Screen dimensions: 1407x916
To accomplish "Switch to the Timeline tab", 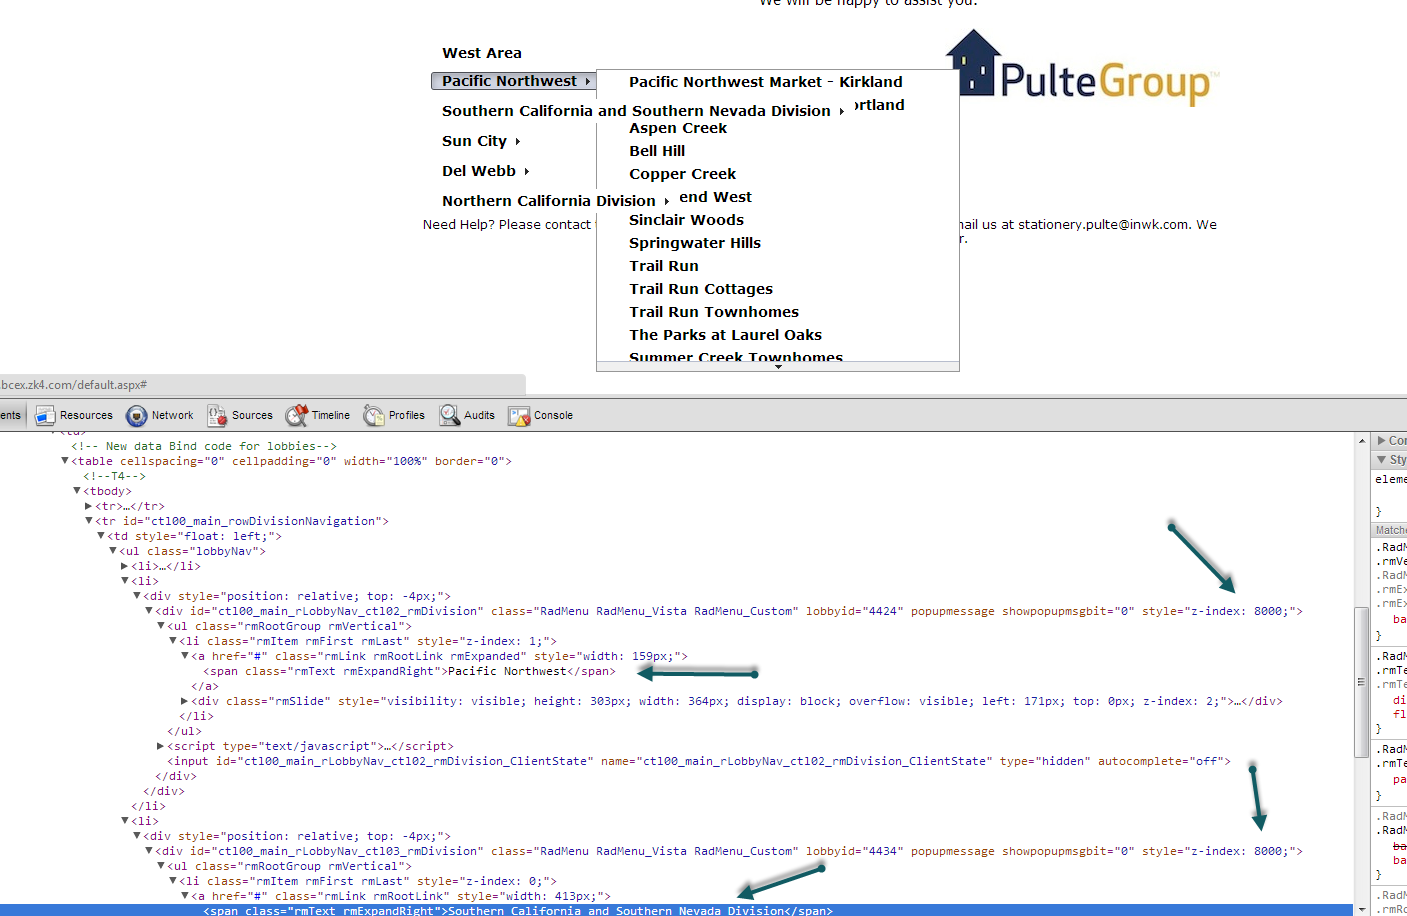I will (x=318, y=416).
